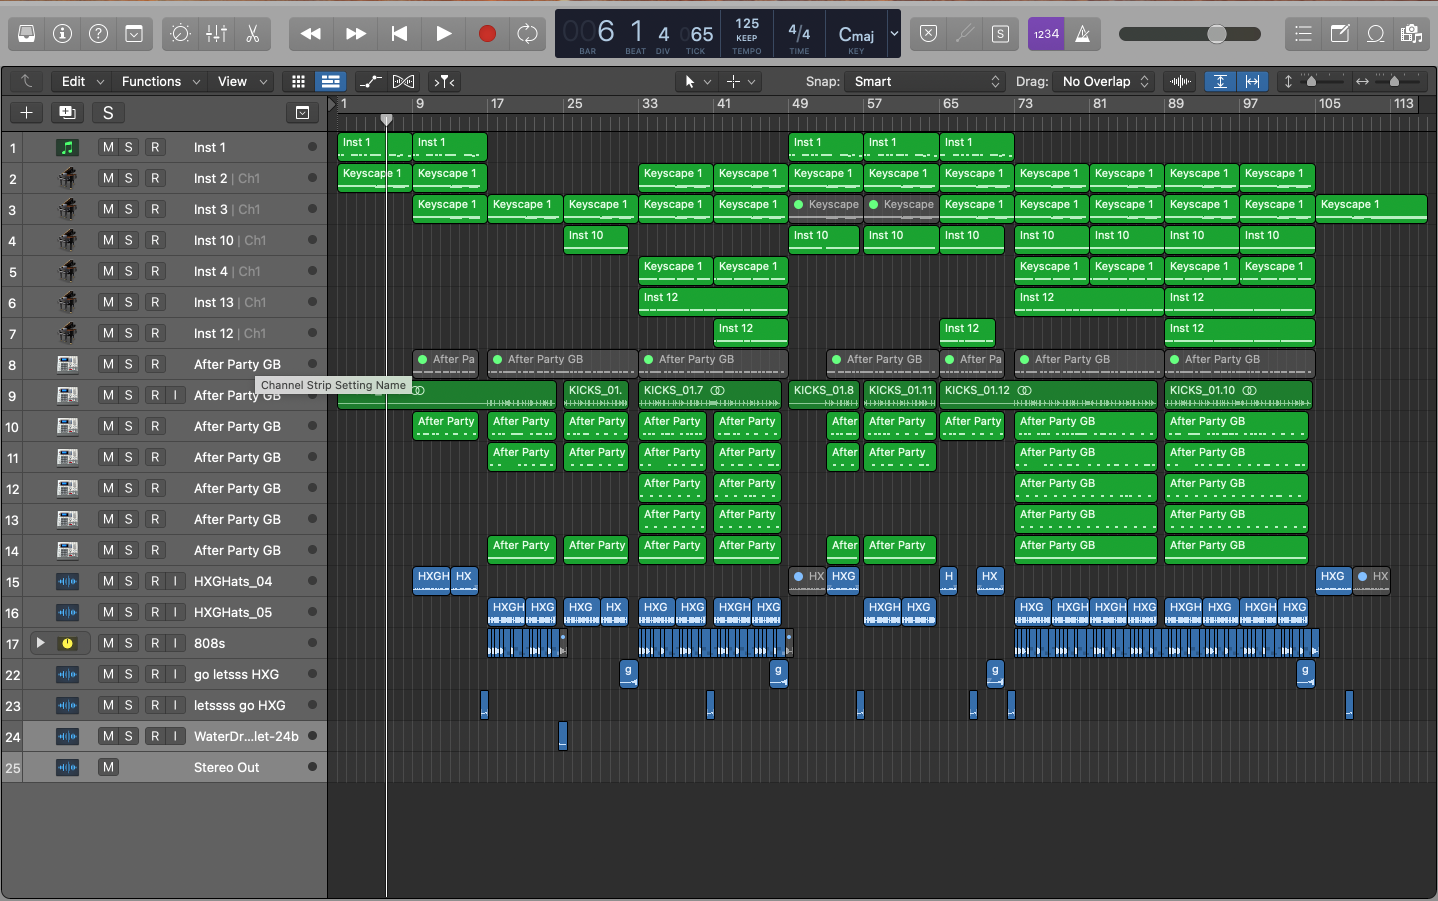Image resolution: width=1438 pixels, height=901 pixels.
Task: Open the Note Pad icon
Action: 1339,33
